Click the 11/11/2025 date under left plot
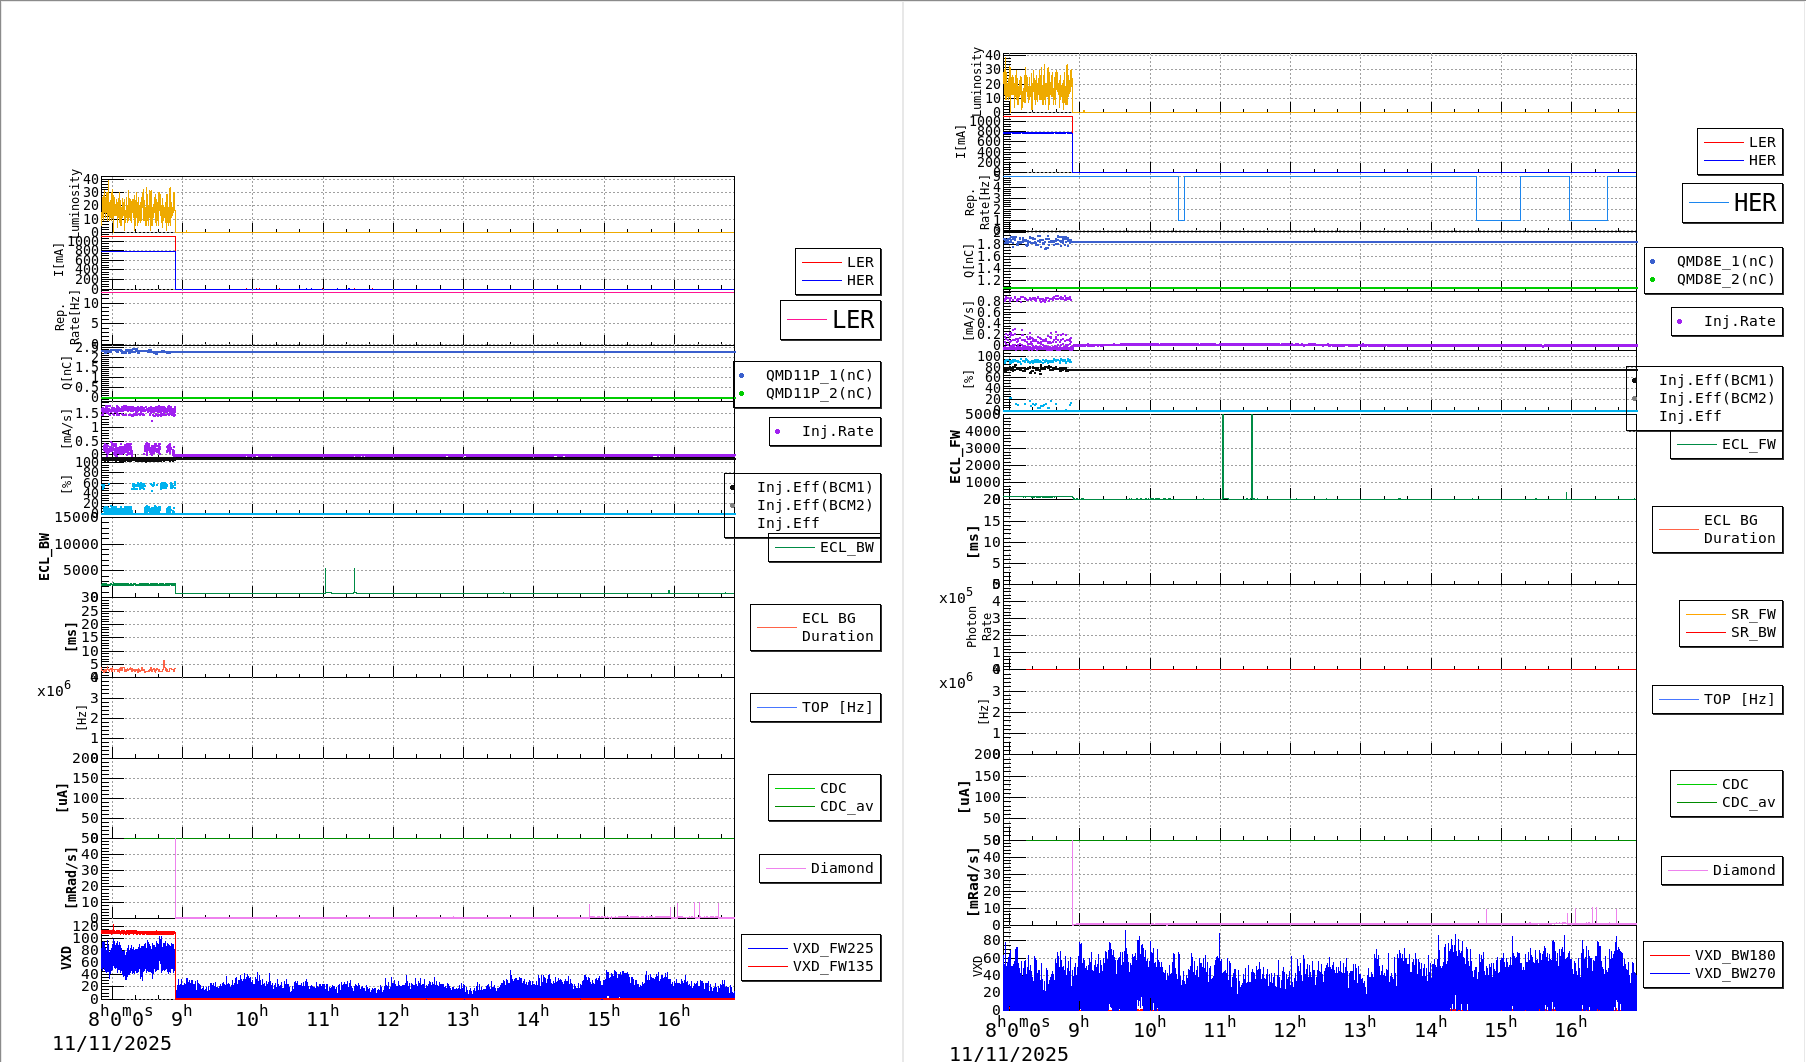Image resolution: width=1806 pixels, height=1062 pixels. [x=112, y=1044]
